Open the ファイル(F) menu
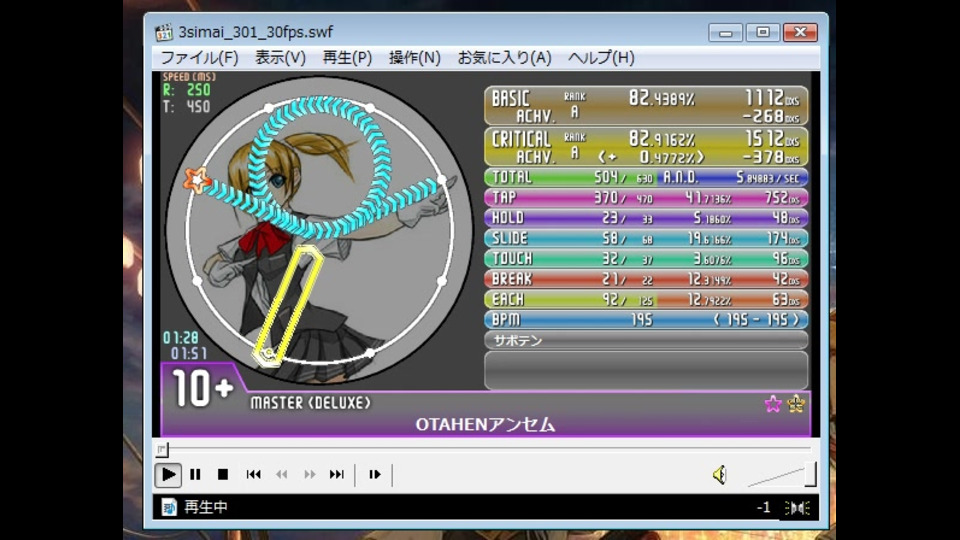 (200, 58)
